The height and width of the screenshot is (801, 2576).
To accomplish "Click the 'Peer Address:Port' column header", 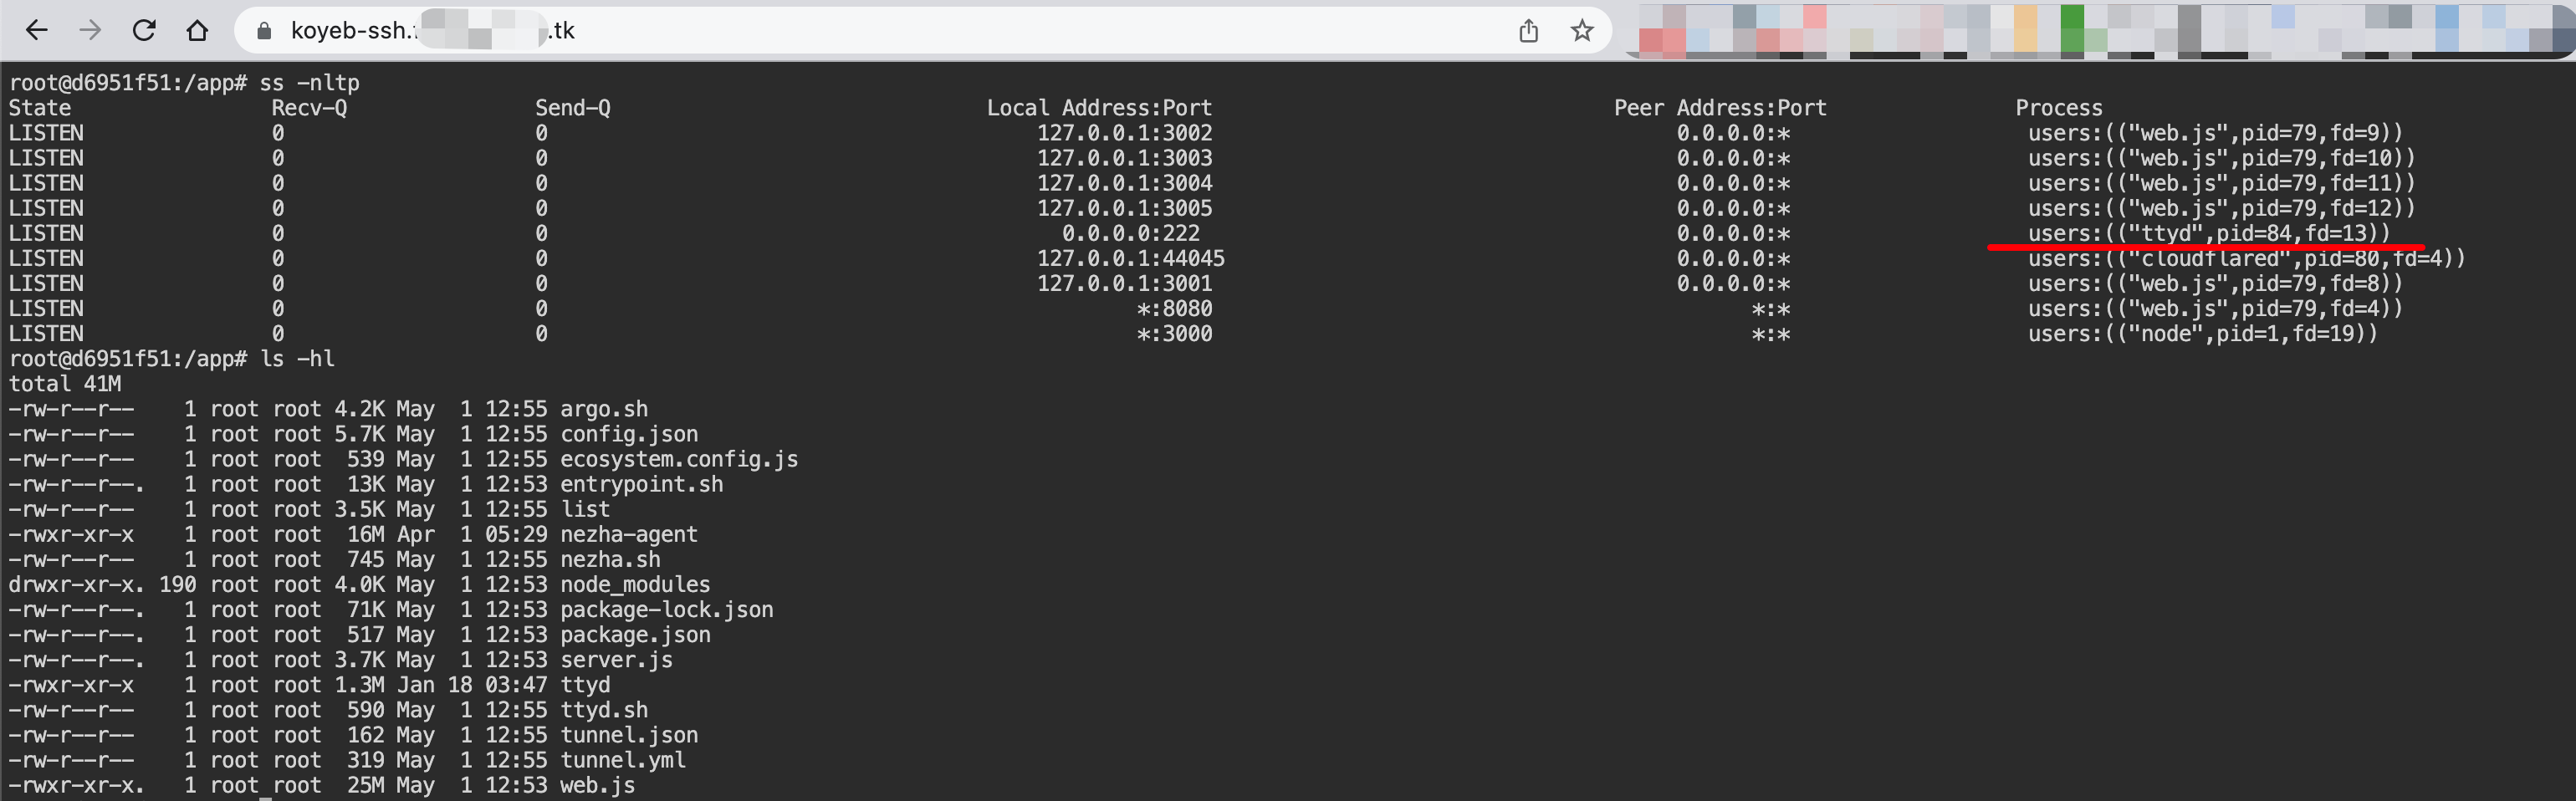I will (1720, 108).
